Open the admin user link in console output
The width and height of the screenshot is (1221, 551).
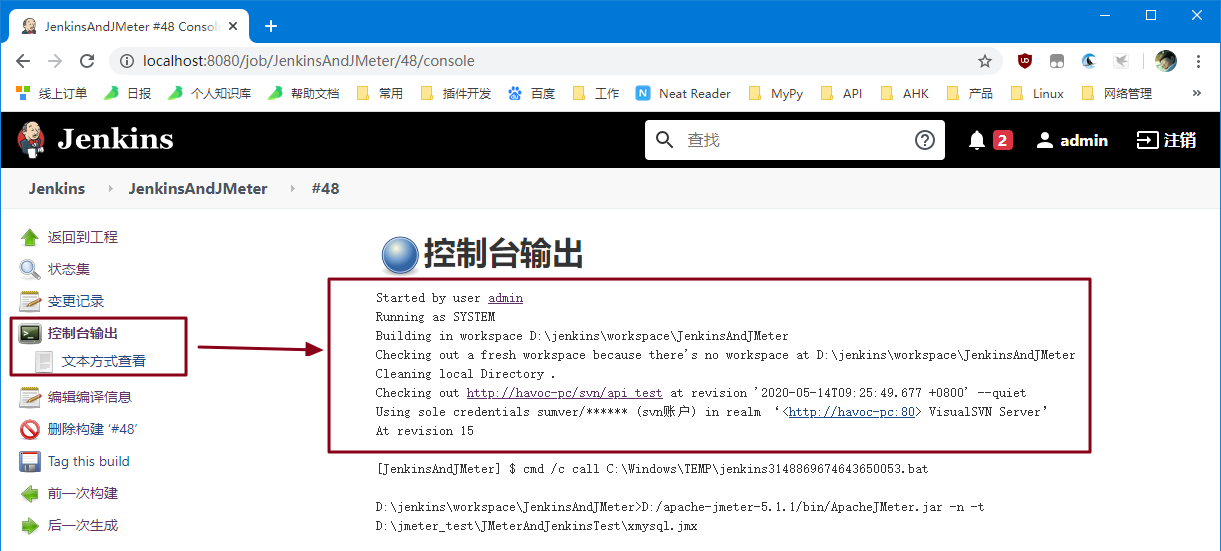click(x=505, y=298)
